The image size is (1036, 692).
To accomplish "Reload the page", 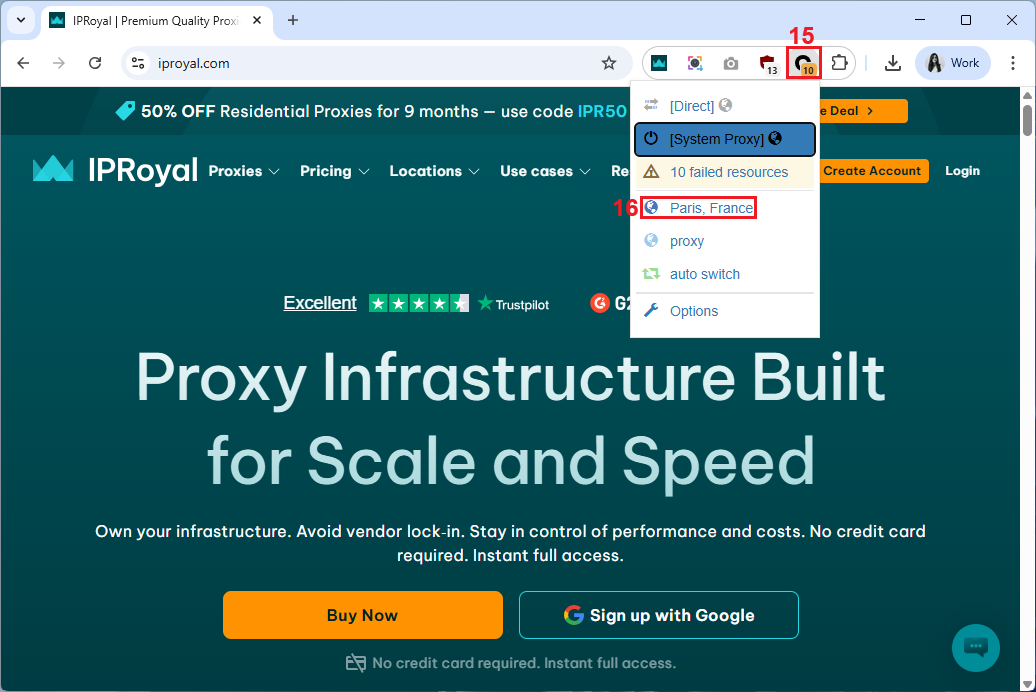I will point(95,63).
